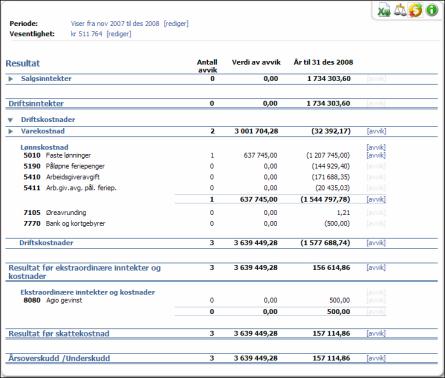Click the Arb.giv.avg. amount (20 435,03)
Image resolution: width=445 pixels, height=378 pixels.
(x=333, y=188)
